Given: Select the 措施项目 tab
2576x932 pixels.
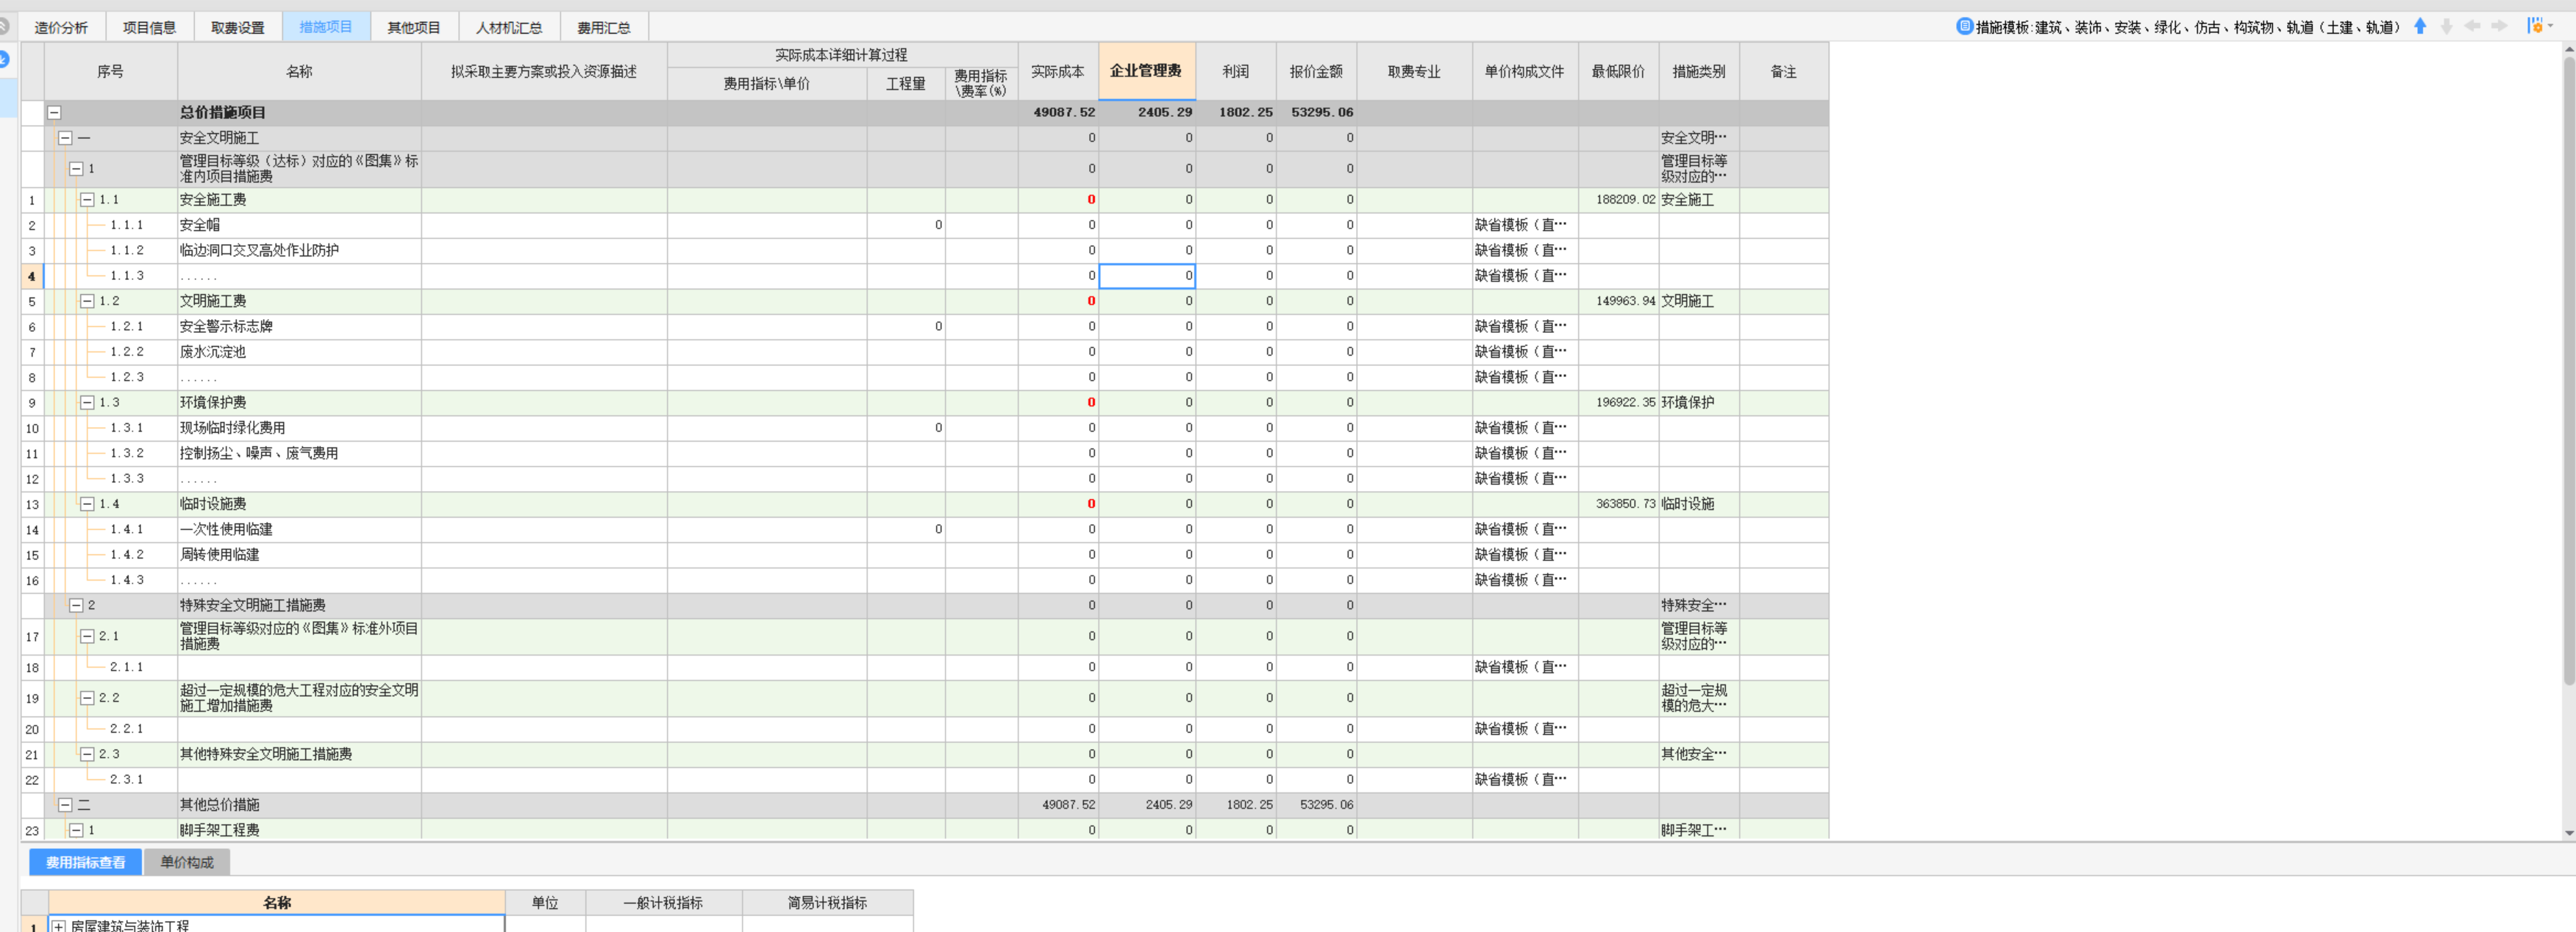Looking at the screenshot, I should [326, 27].
